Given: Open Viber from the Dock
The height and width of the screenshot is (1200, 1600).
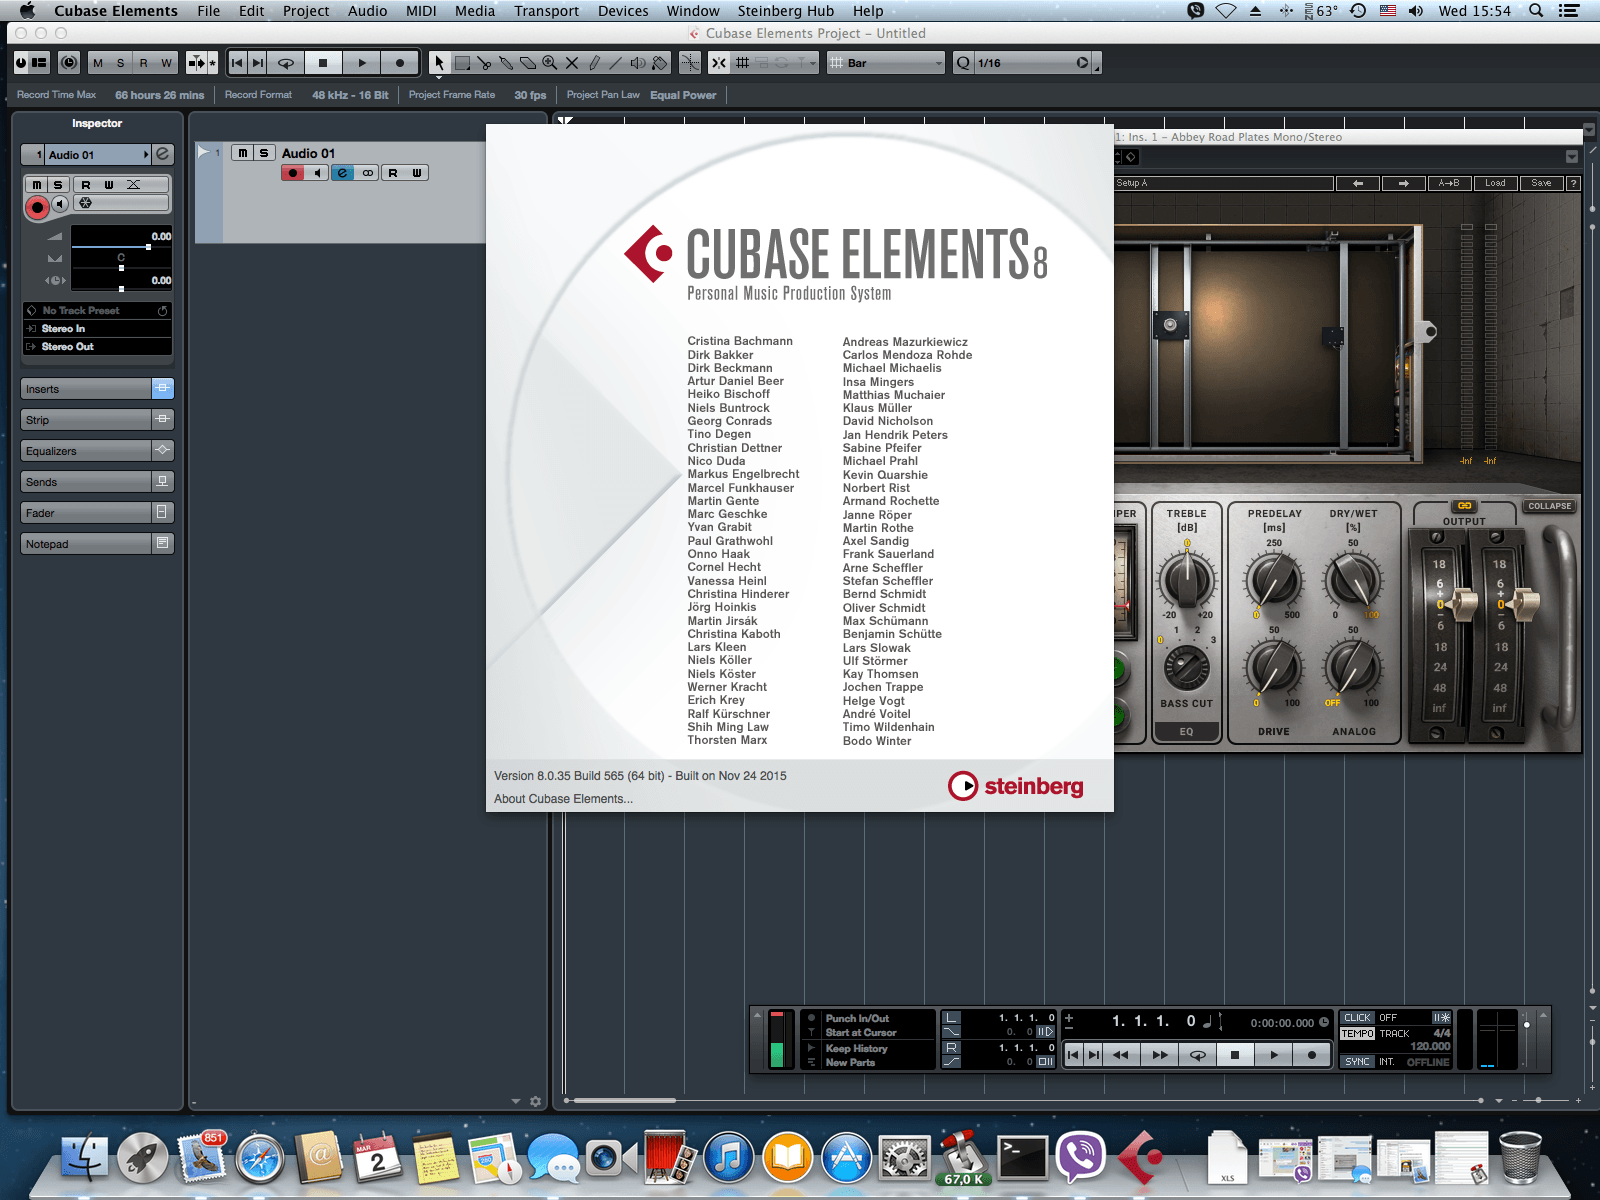Looking at the screenshot, I should coord(1081,1158).
